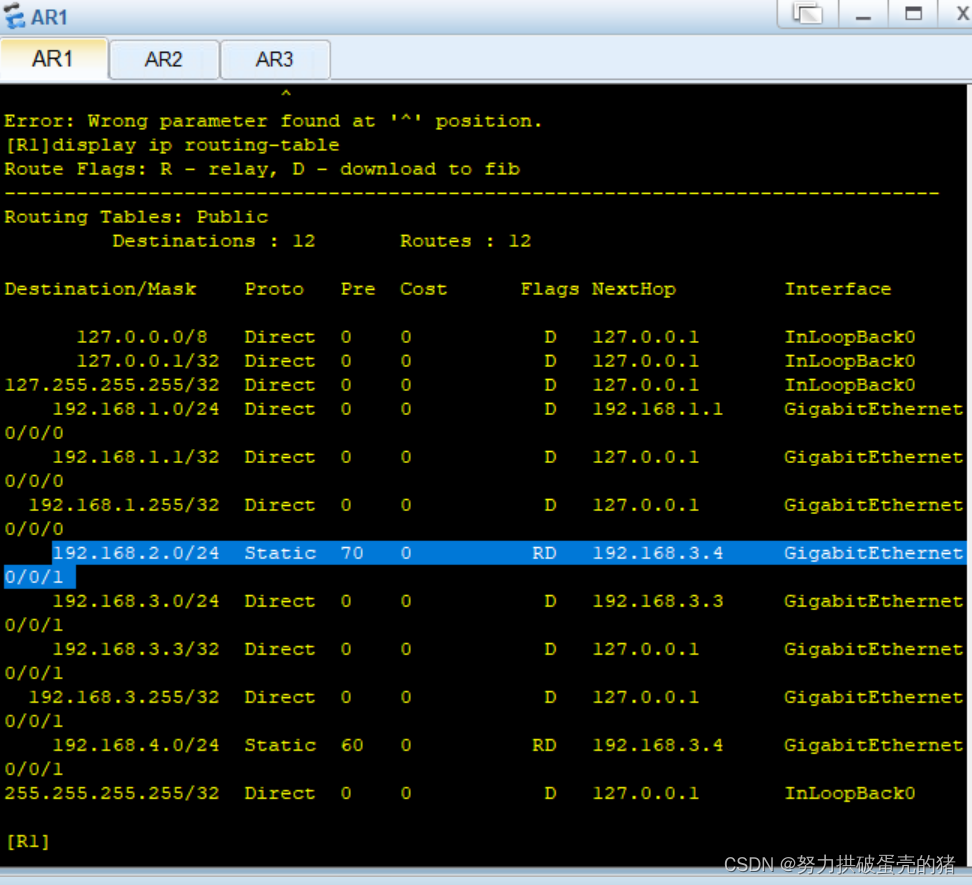Click next hop 192.168.1.1

(x=658, y=409)
